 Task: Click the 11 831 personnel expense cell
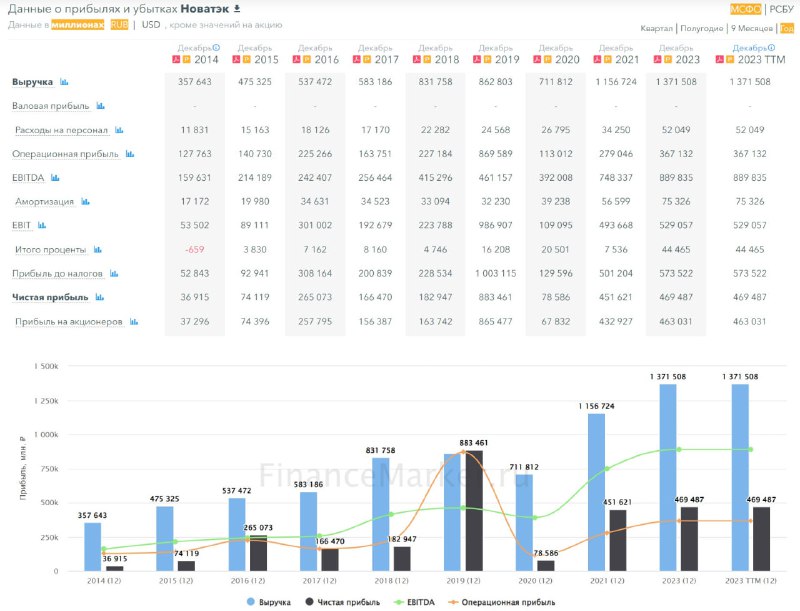click(x=194, y=130)
